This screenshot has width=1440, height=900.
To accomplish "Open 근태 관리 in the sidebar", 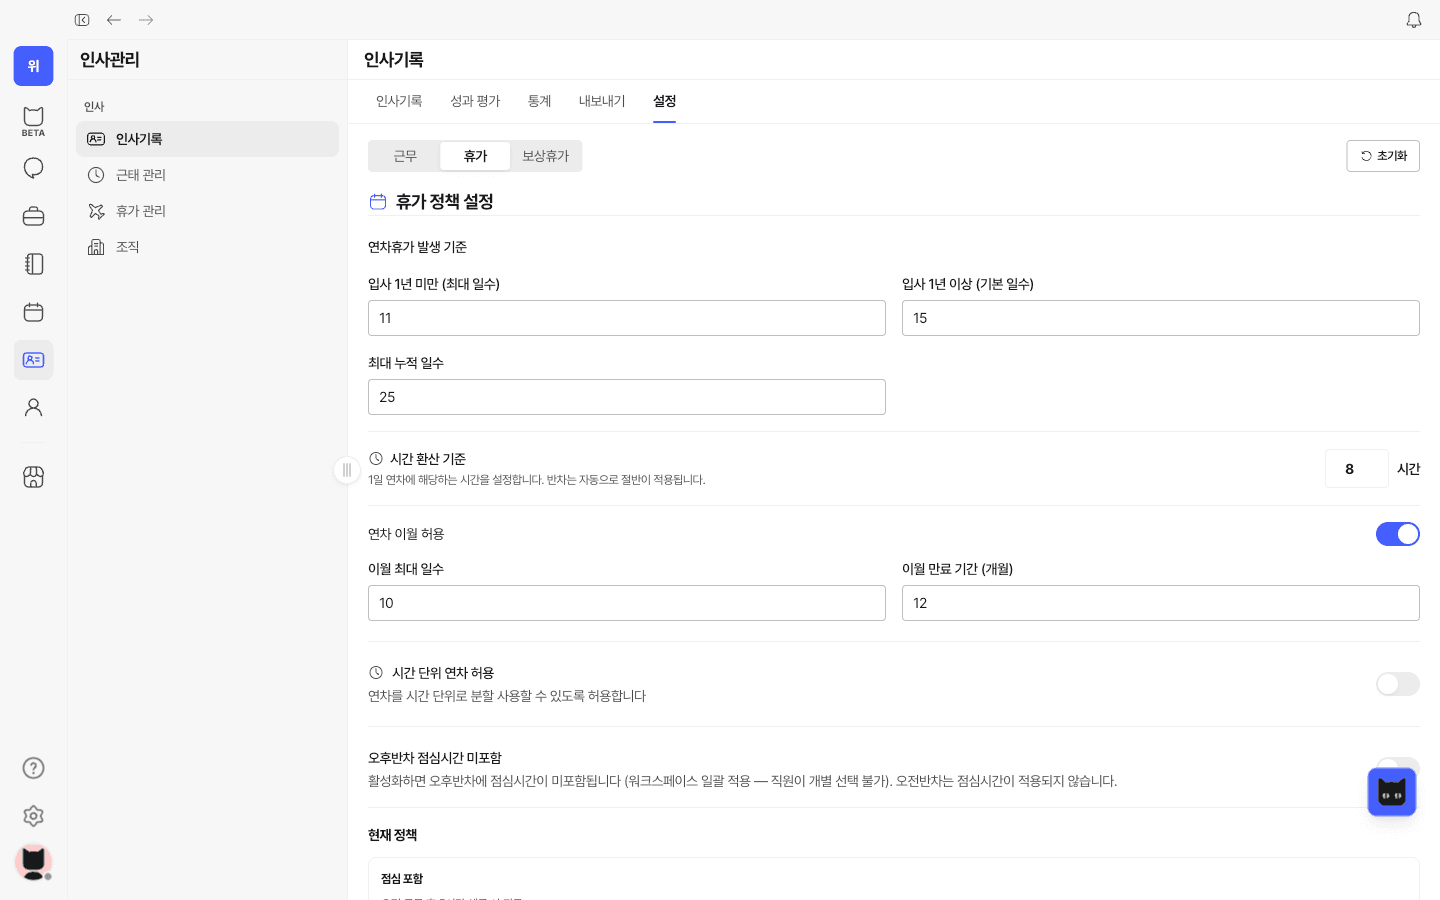I will click(208, 175).
